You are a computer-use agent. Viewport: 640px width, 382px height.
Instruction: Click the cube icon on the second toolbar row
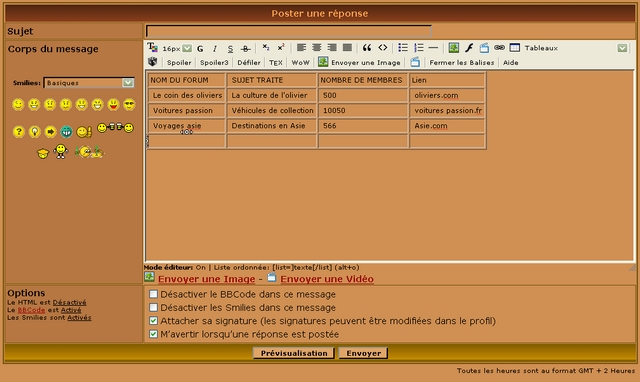coord(153,62)
